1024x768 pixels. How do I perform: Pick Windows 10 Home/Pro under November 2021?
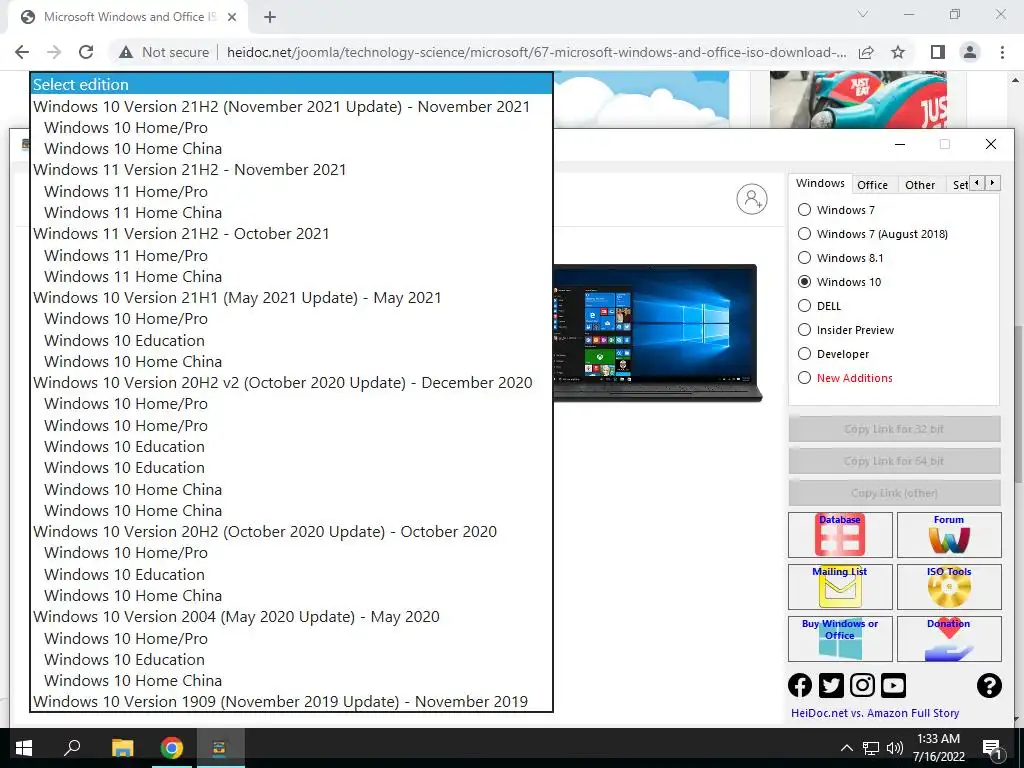(x=291, y=127)
